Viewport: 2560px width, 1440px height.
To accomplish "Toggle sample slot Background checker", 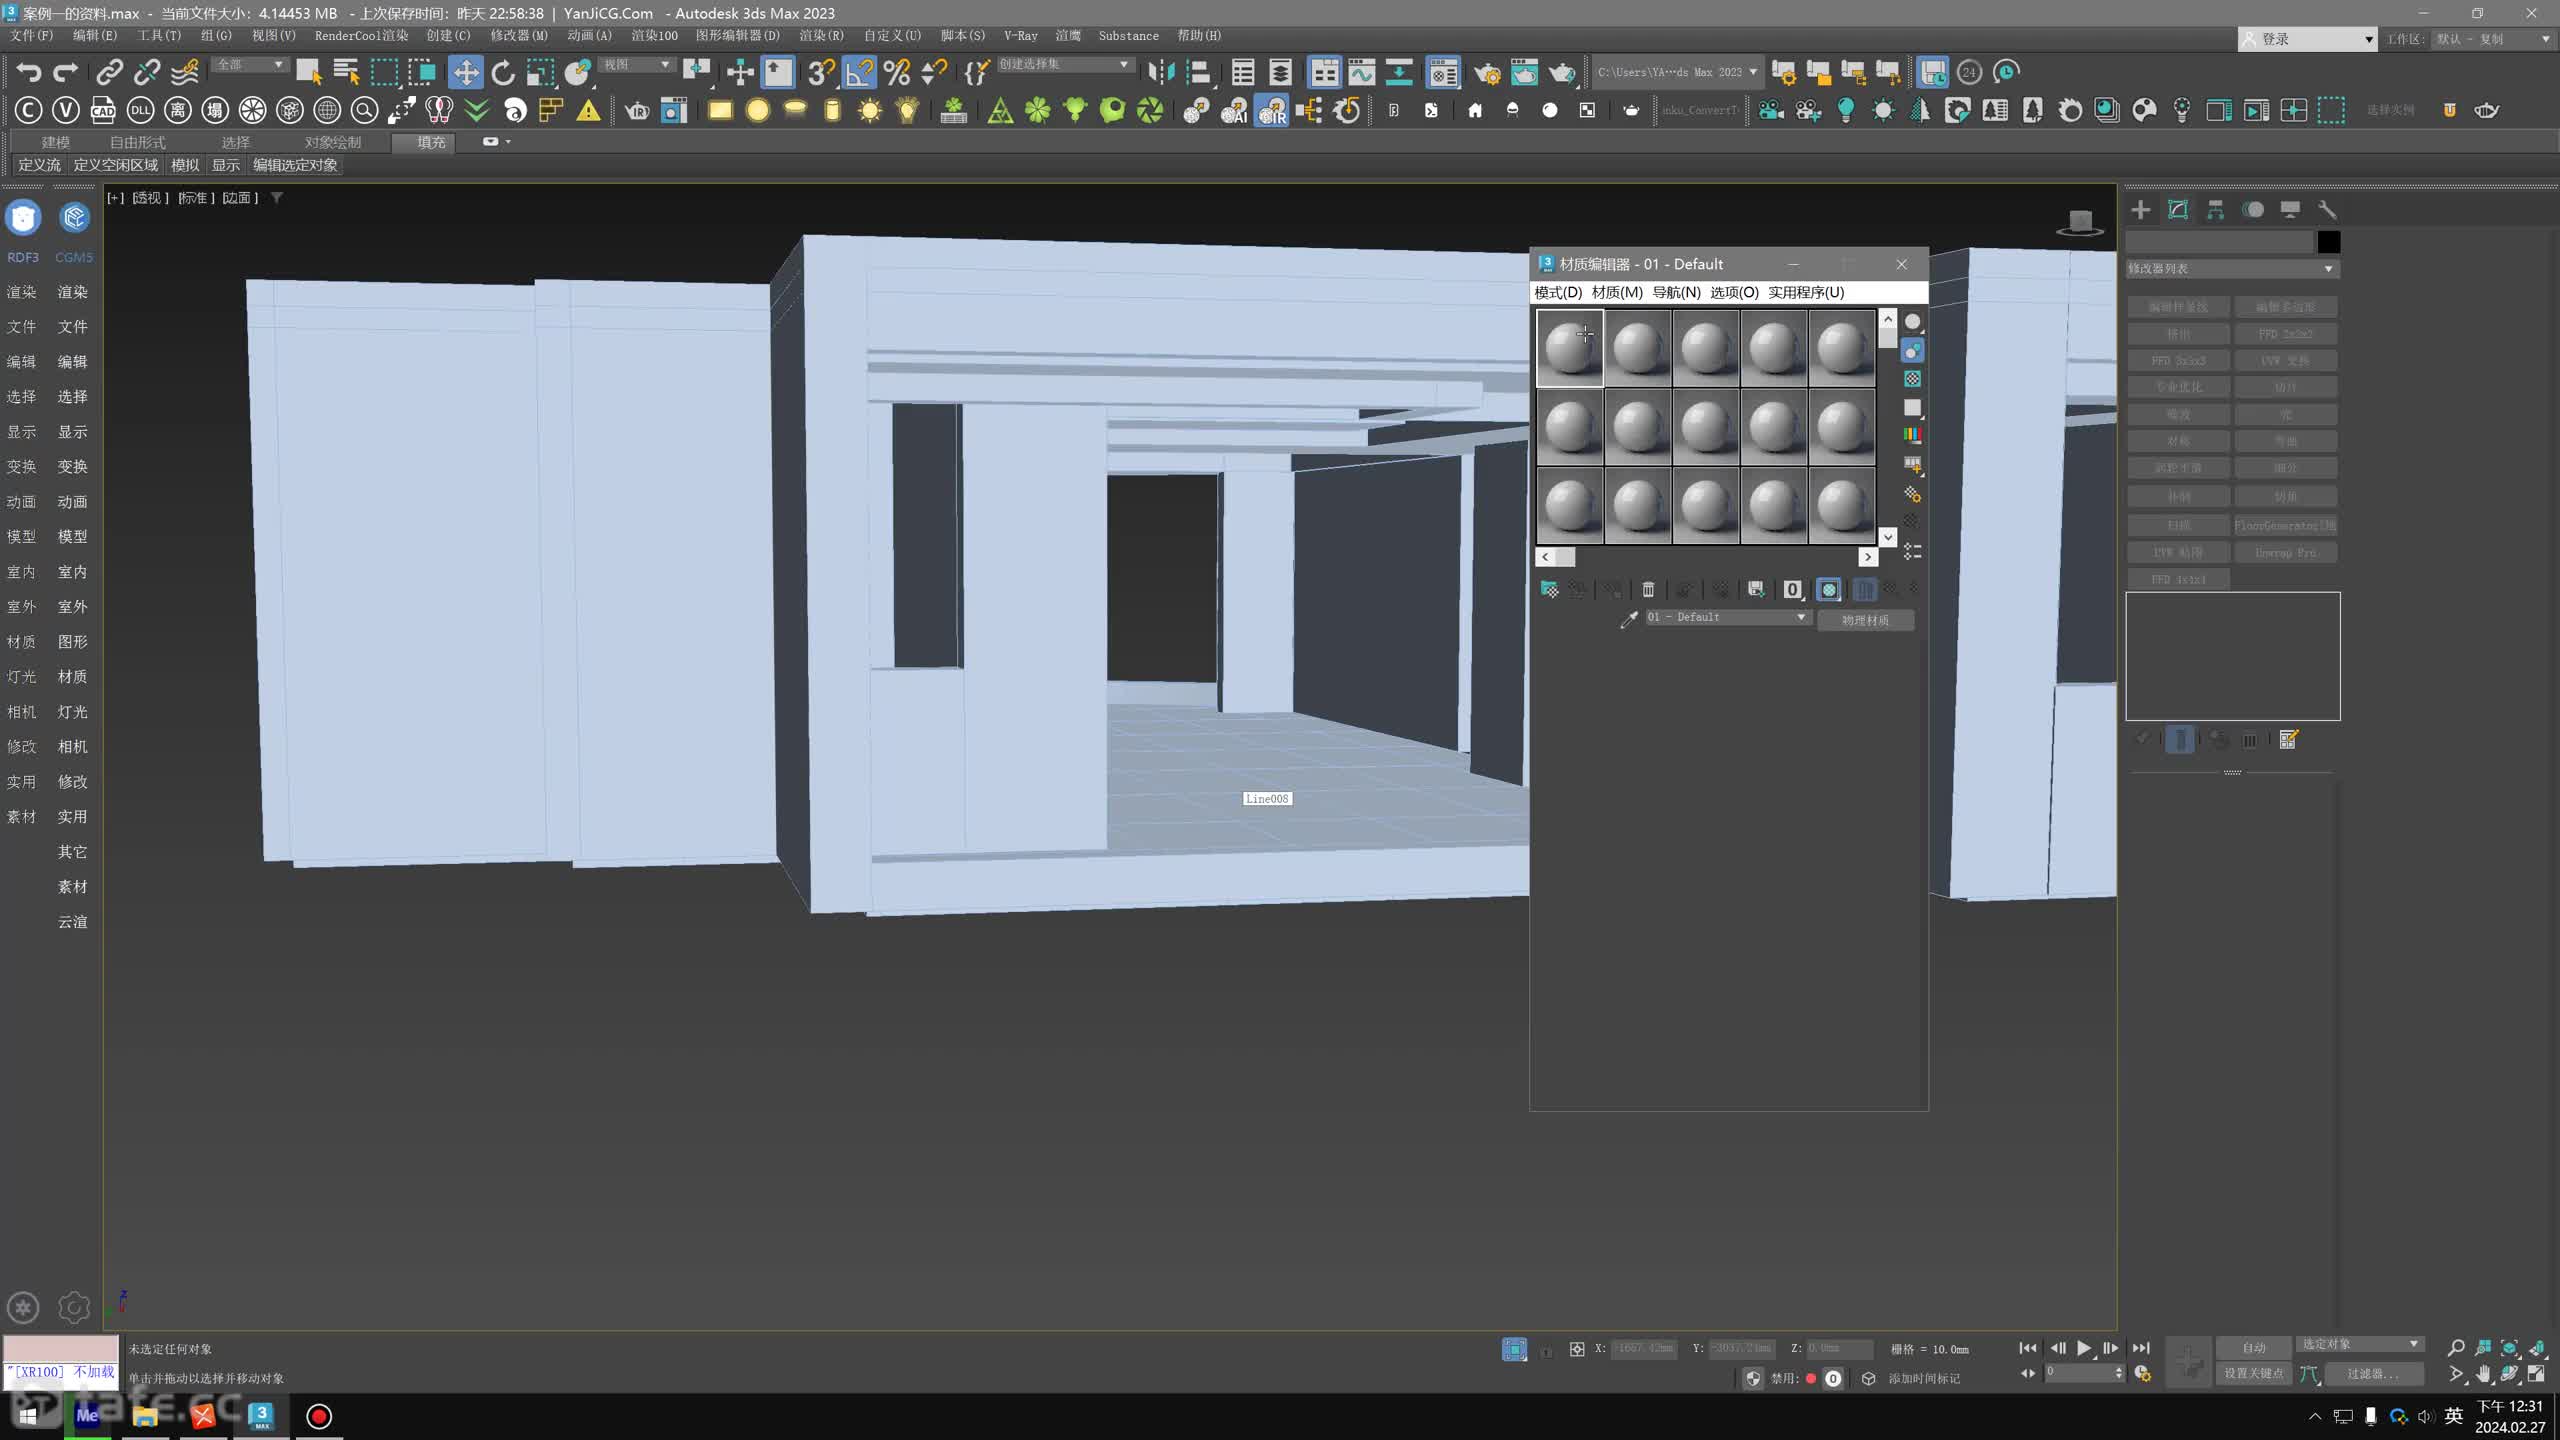I will click(1912, 378).
